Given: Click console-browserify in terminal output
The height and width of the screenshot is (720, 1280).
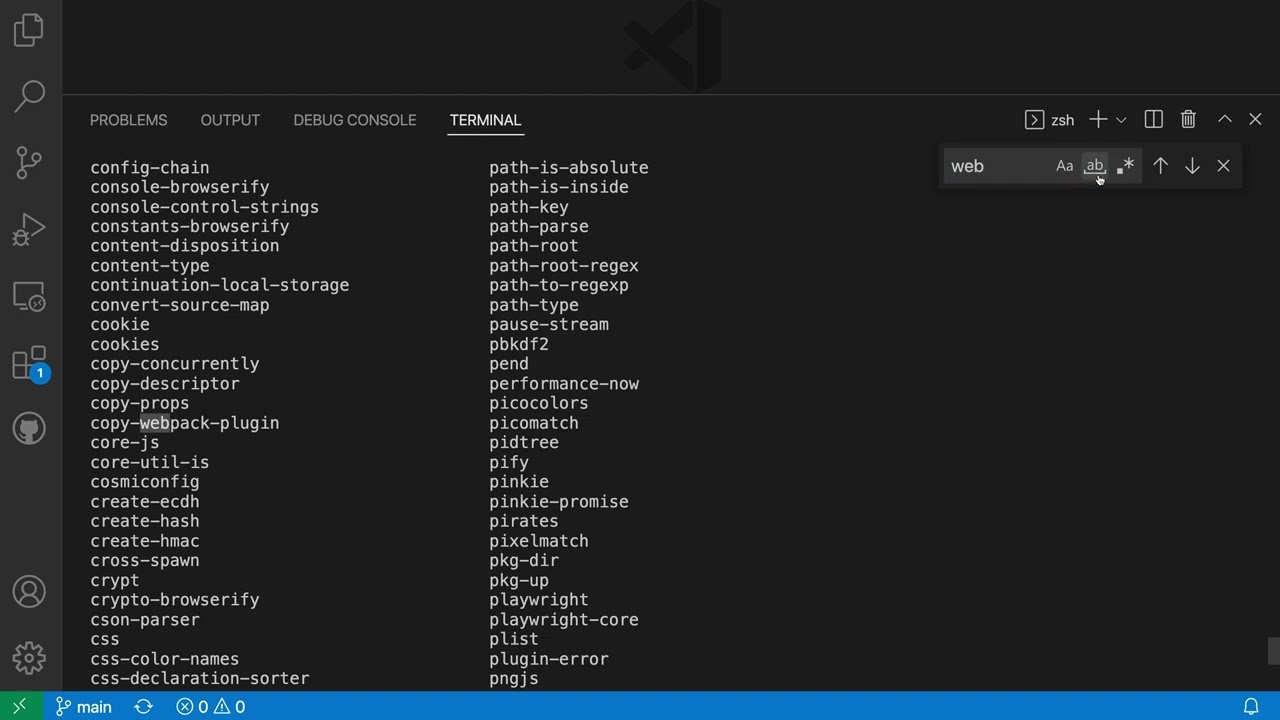Looking at the screenshot, I should (x=180, y=187).
